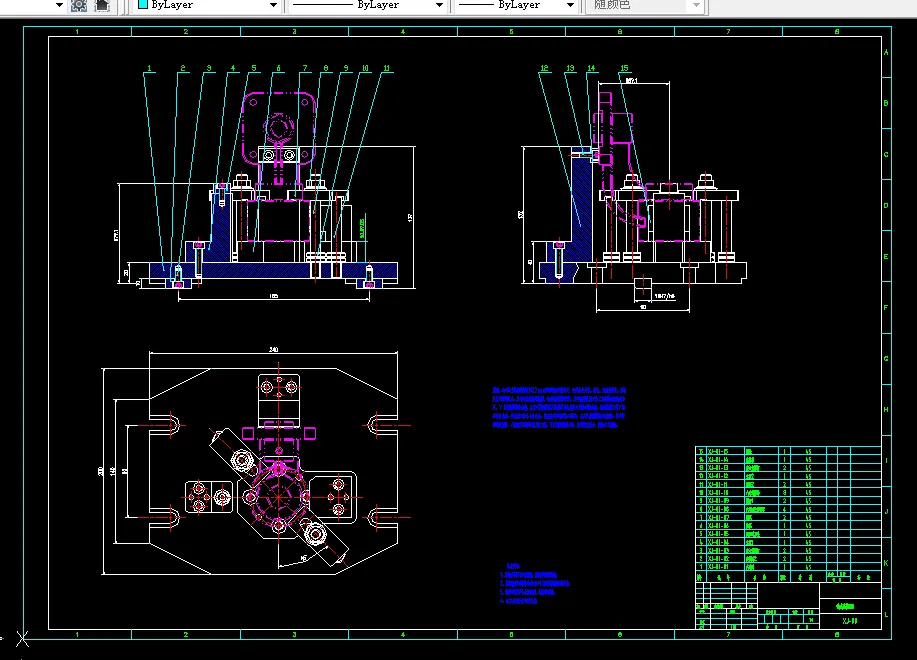
Task: Select part balloon number 8
Action: tap(326, 68)
